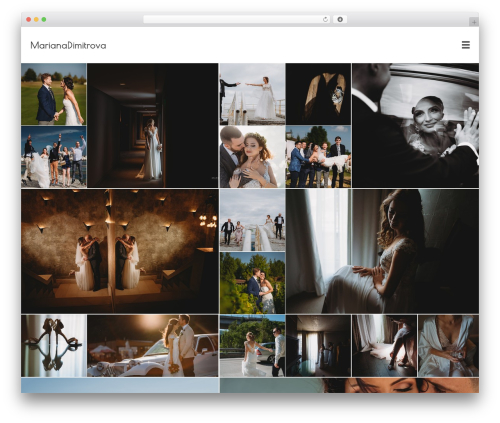Viewport: 500px width, 423px height.
Task: Open pale blue sky photo at bottom left
Action: point(120,385)
